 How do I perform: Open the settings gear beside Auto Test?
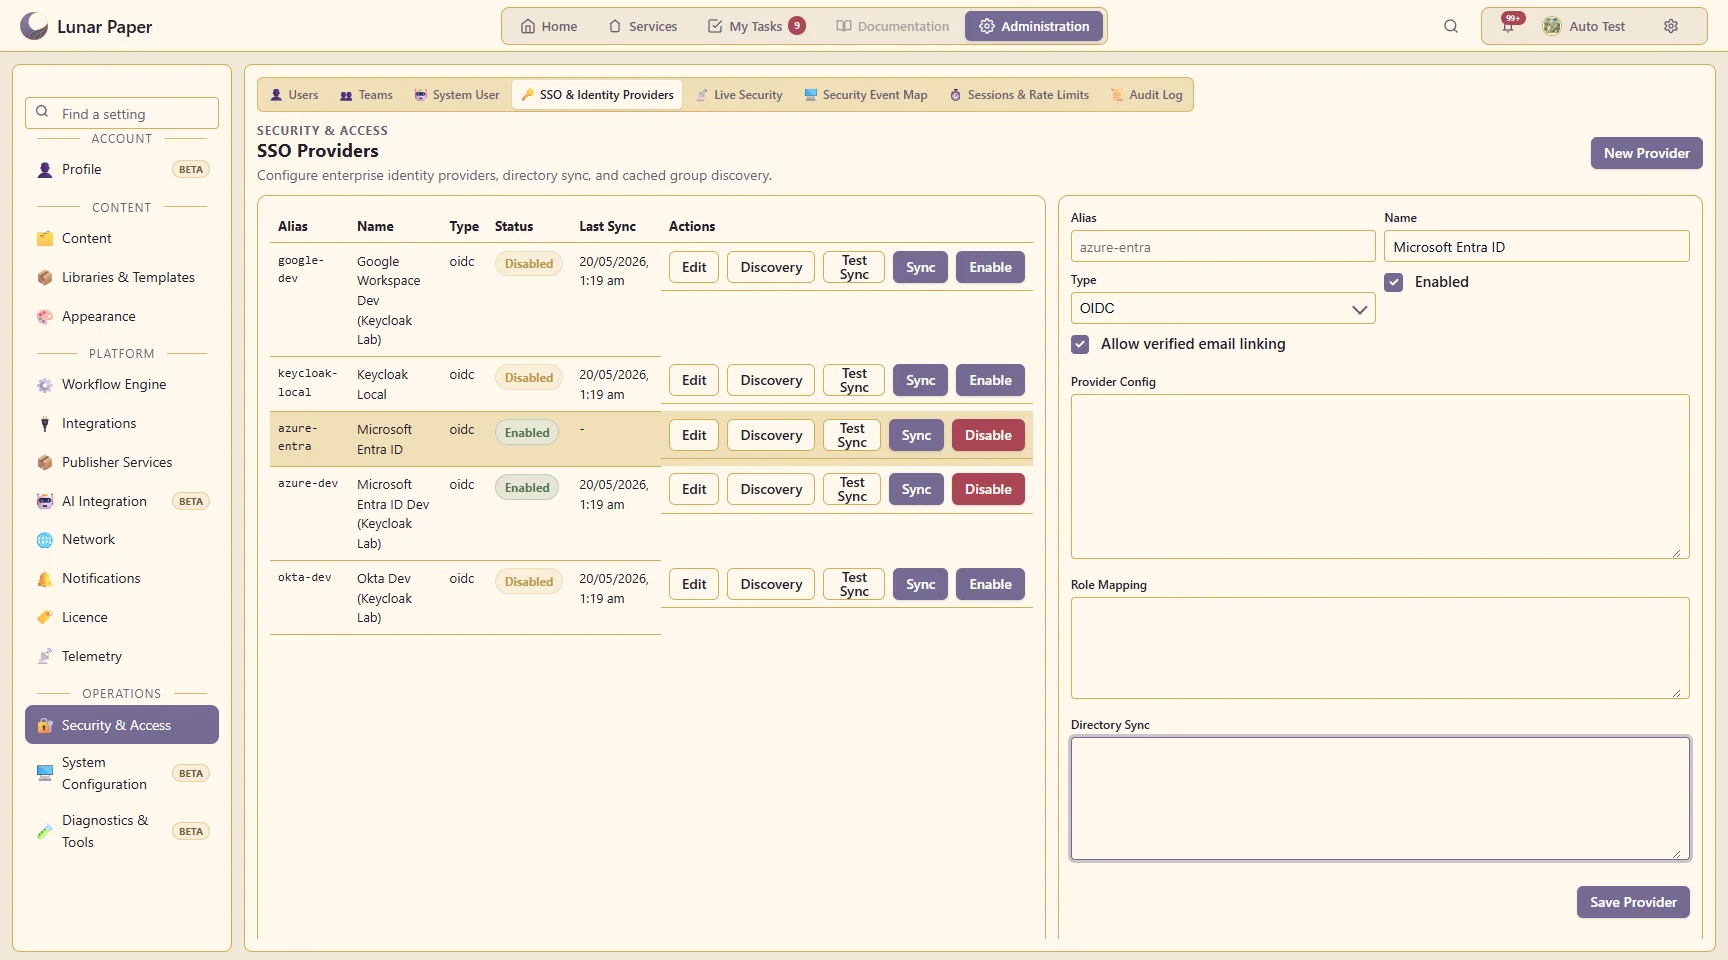point(1671,26)
